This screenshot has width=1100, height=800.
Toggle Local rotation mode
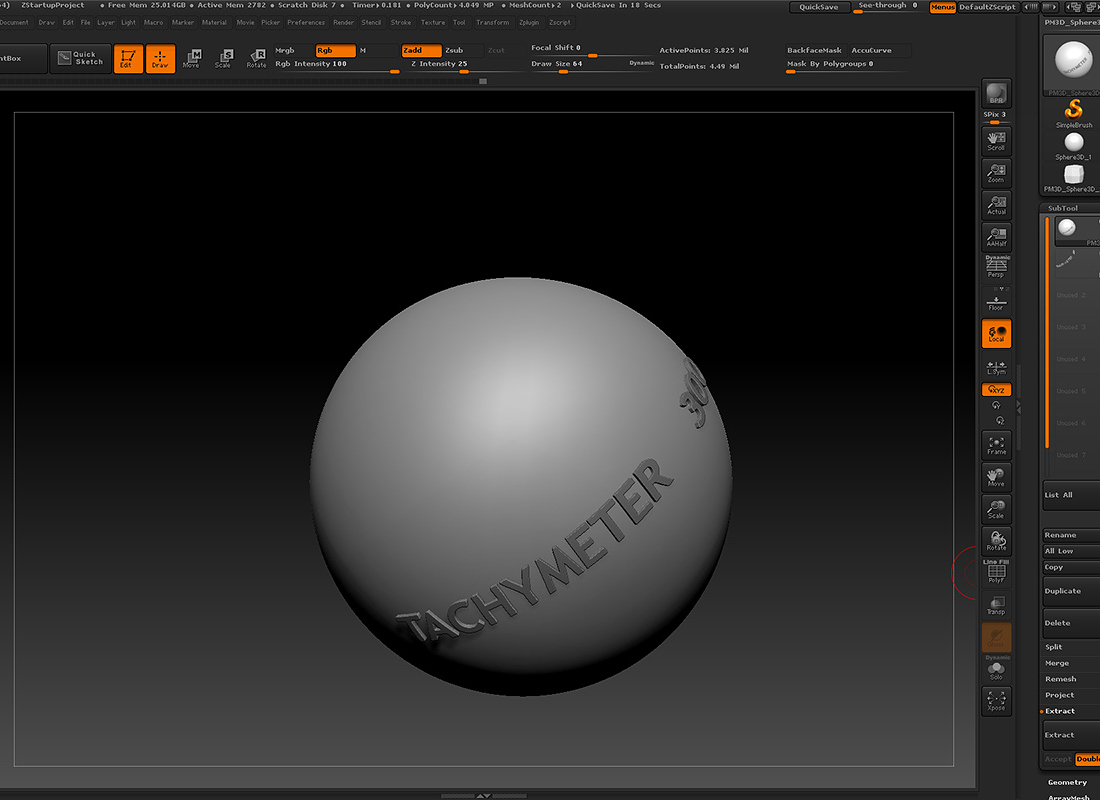click(x=995, y=333)
